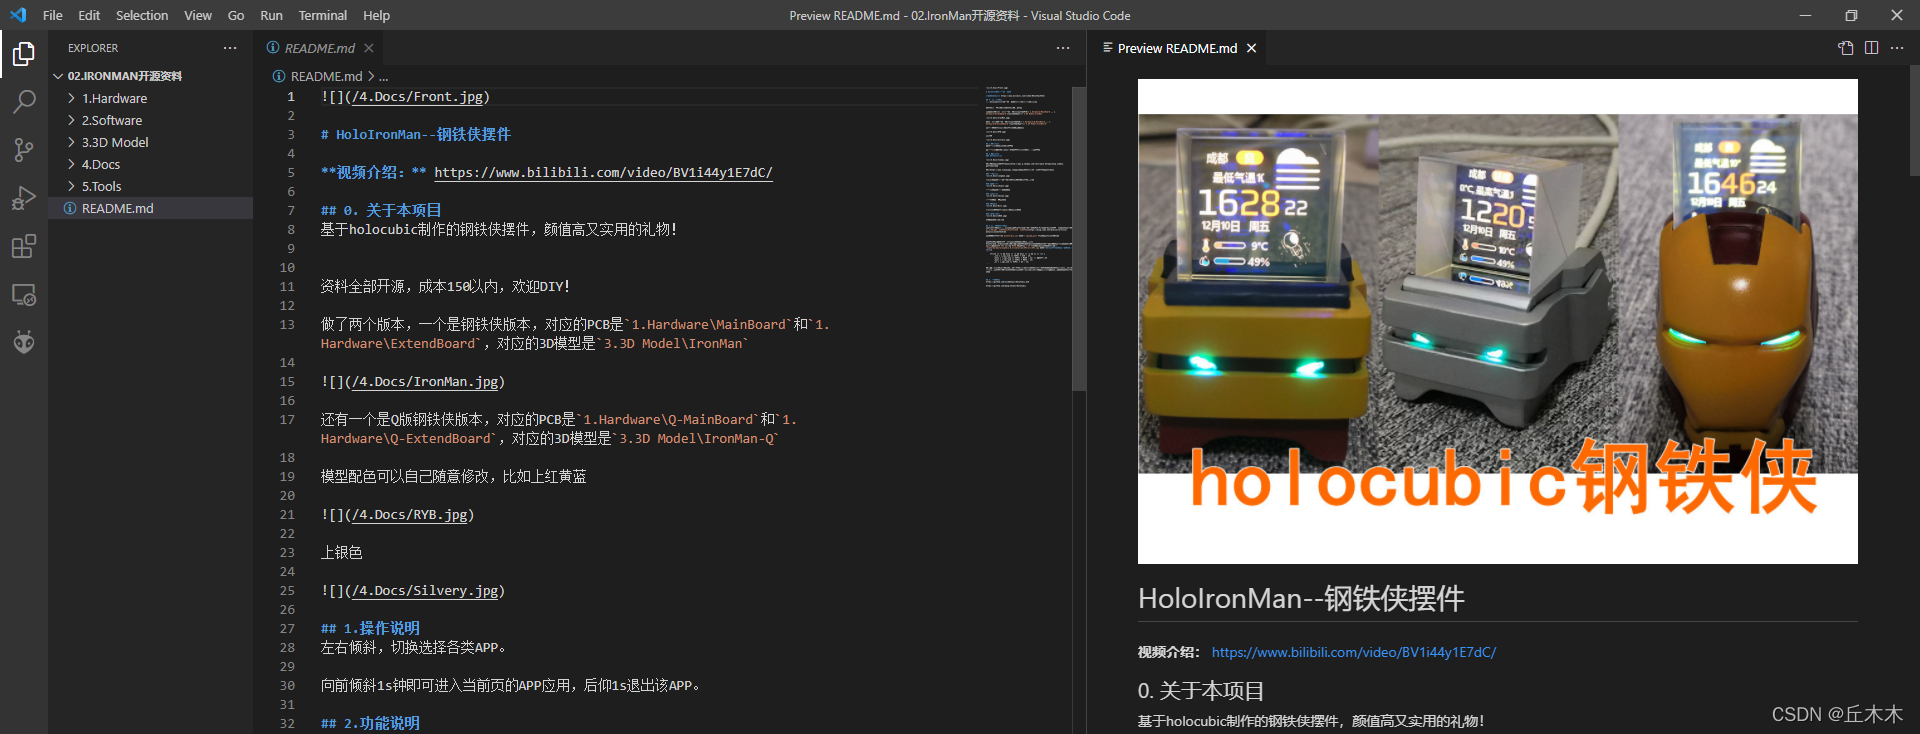Open the Explorer view in activity bar
This screenshot has height=734, width=1920.
click(24, 53)
